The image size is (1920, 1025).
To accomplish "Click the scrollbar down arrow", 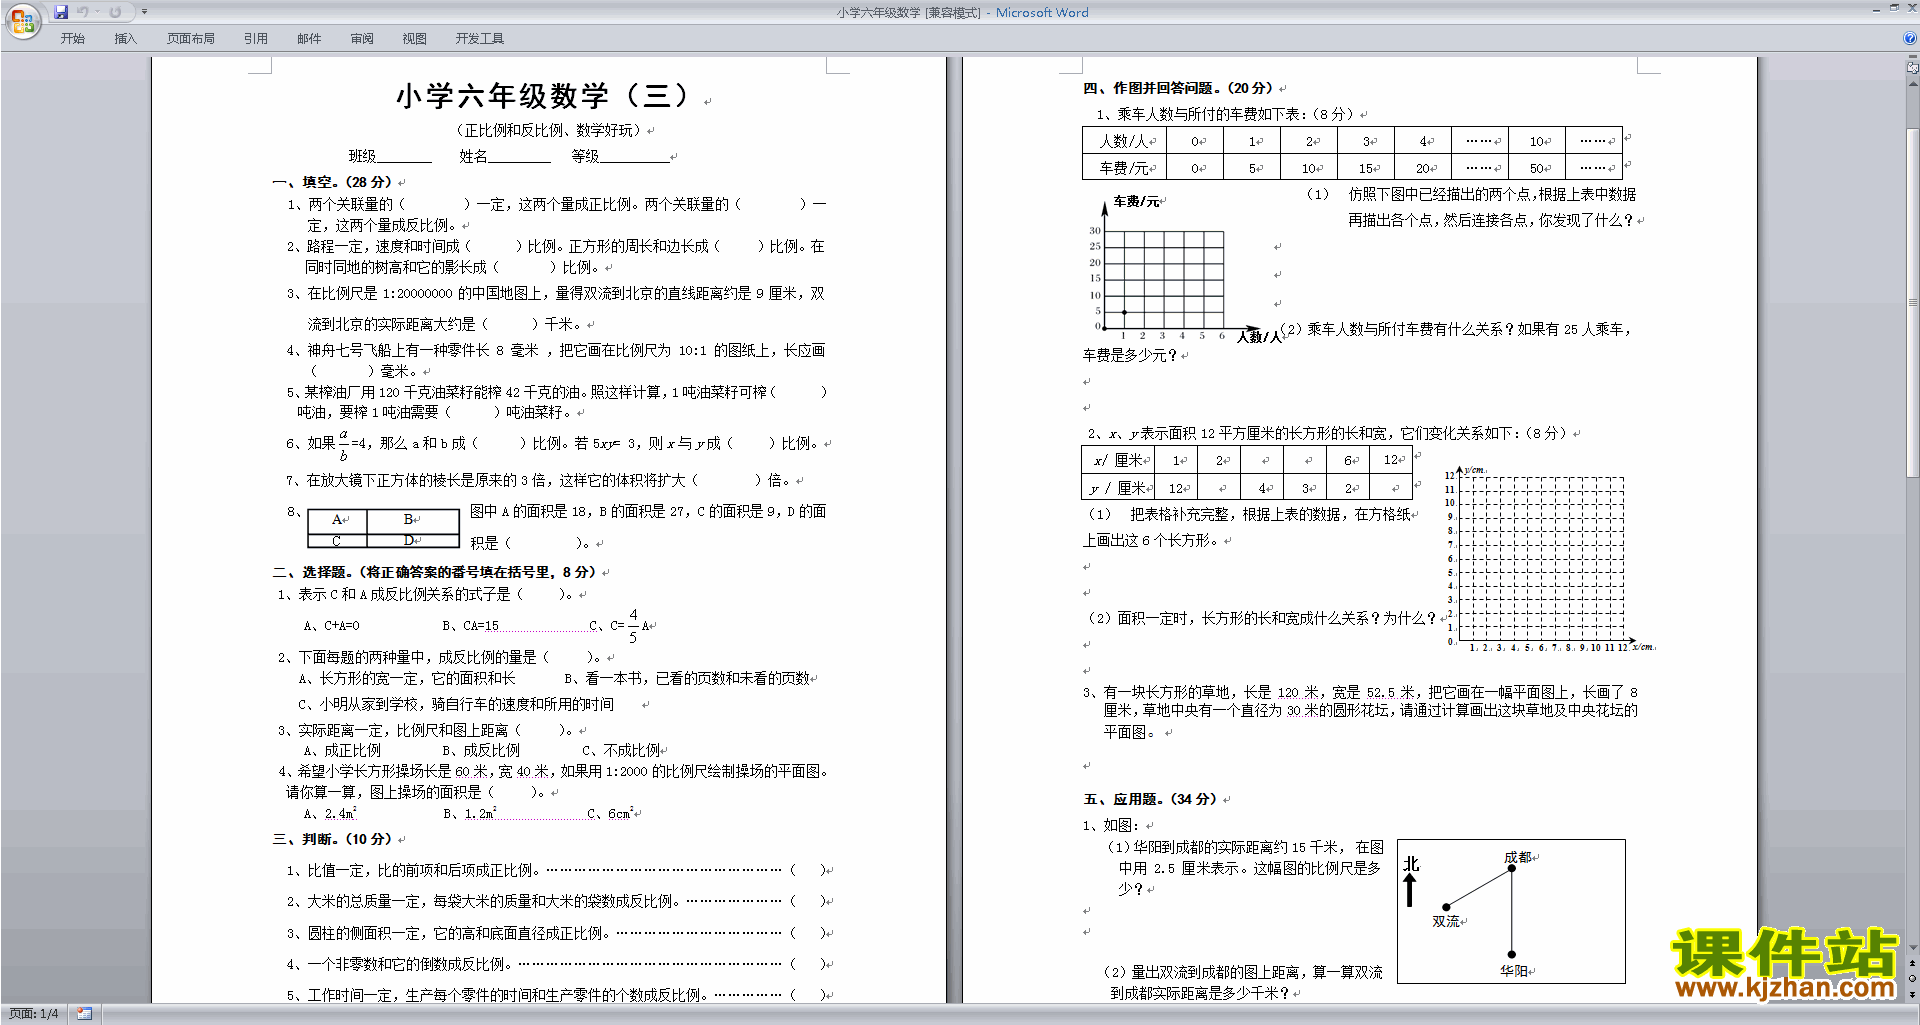I will 1913,948.
